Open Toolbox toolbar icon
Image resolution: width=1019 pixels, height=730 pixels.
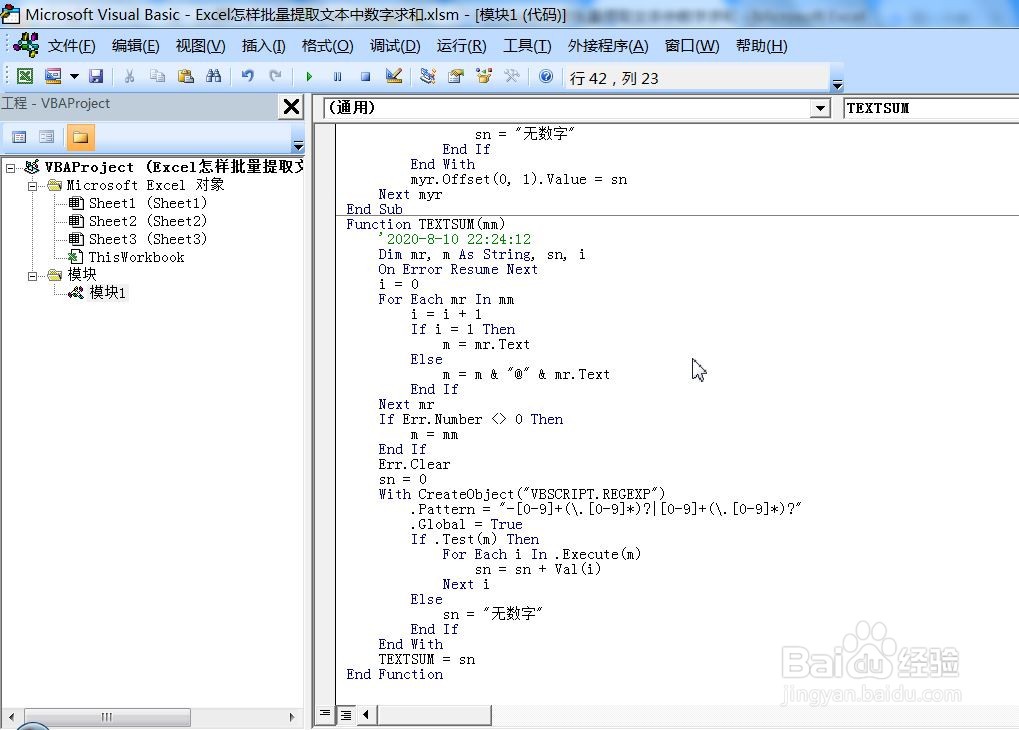pyautogui.click(x=512, y=76)
